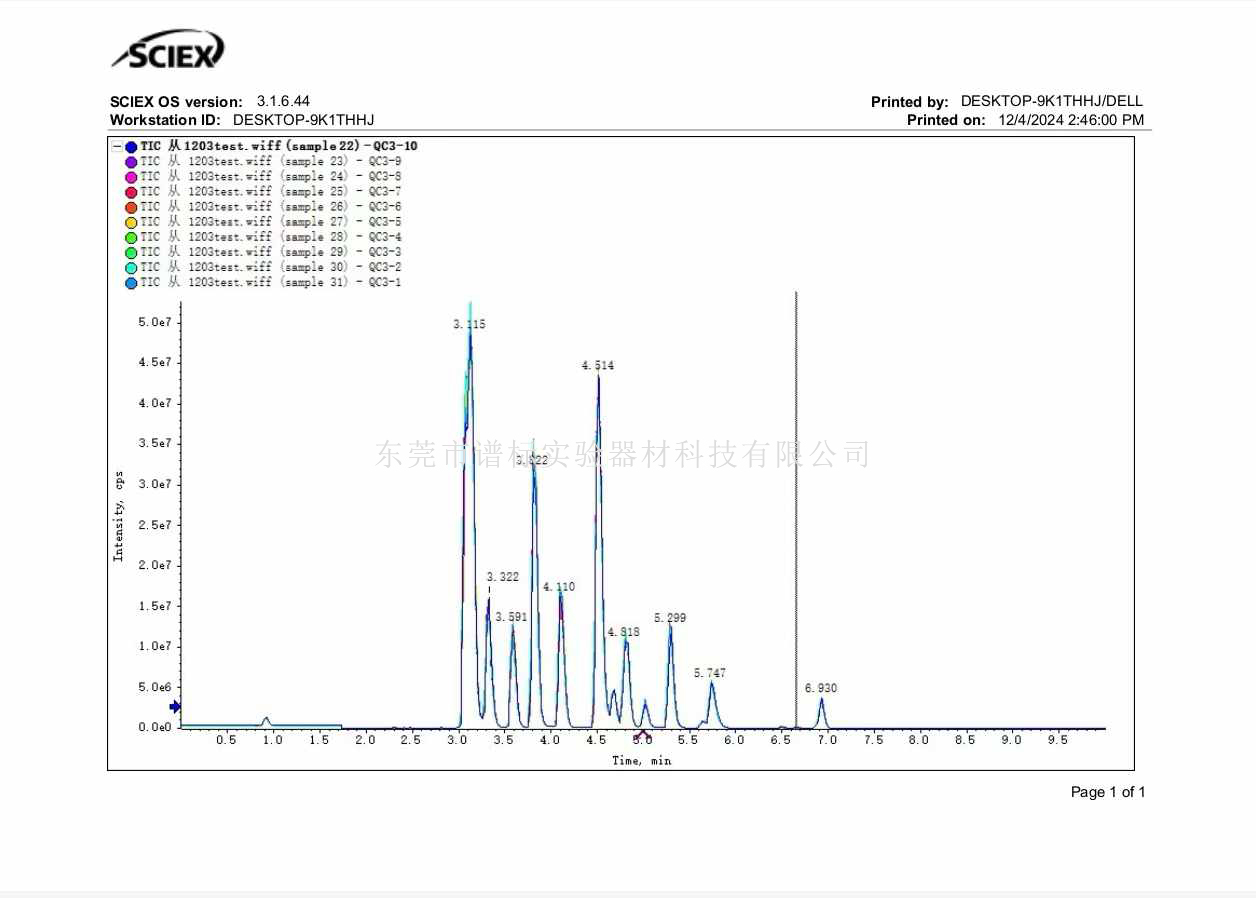Click the cyan dot for sample 30
Image resolution: width=1256 pixels, height=898 pixels.
[x=131, y=268]
